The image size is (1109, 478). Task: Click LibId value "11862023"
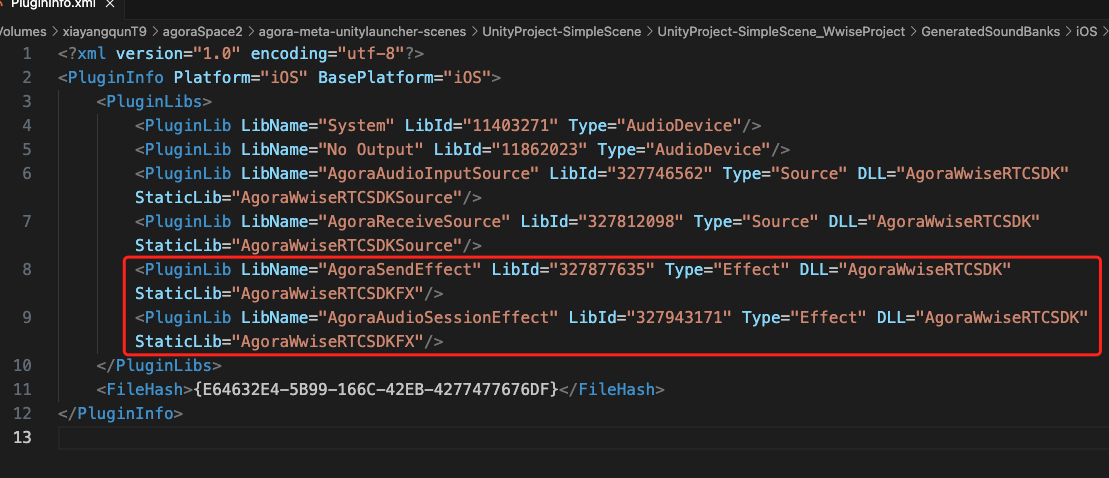[x=540, y=150]
